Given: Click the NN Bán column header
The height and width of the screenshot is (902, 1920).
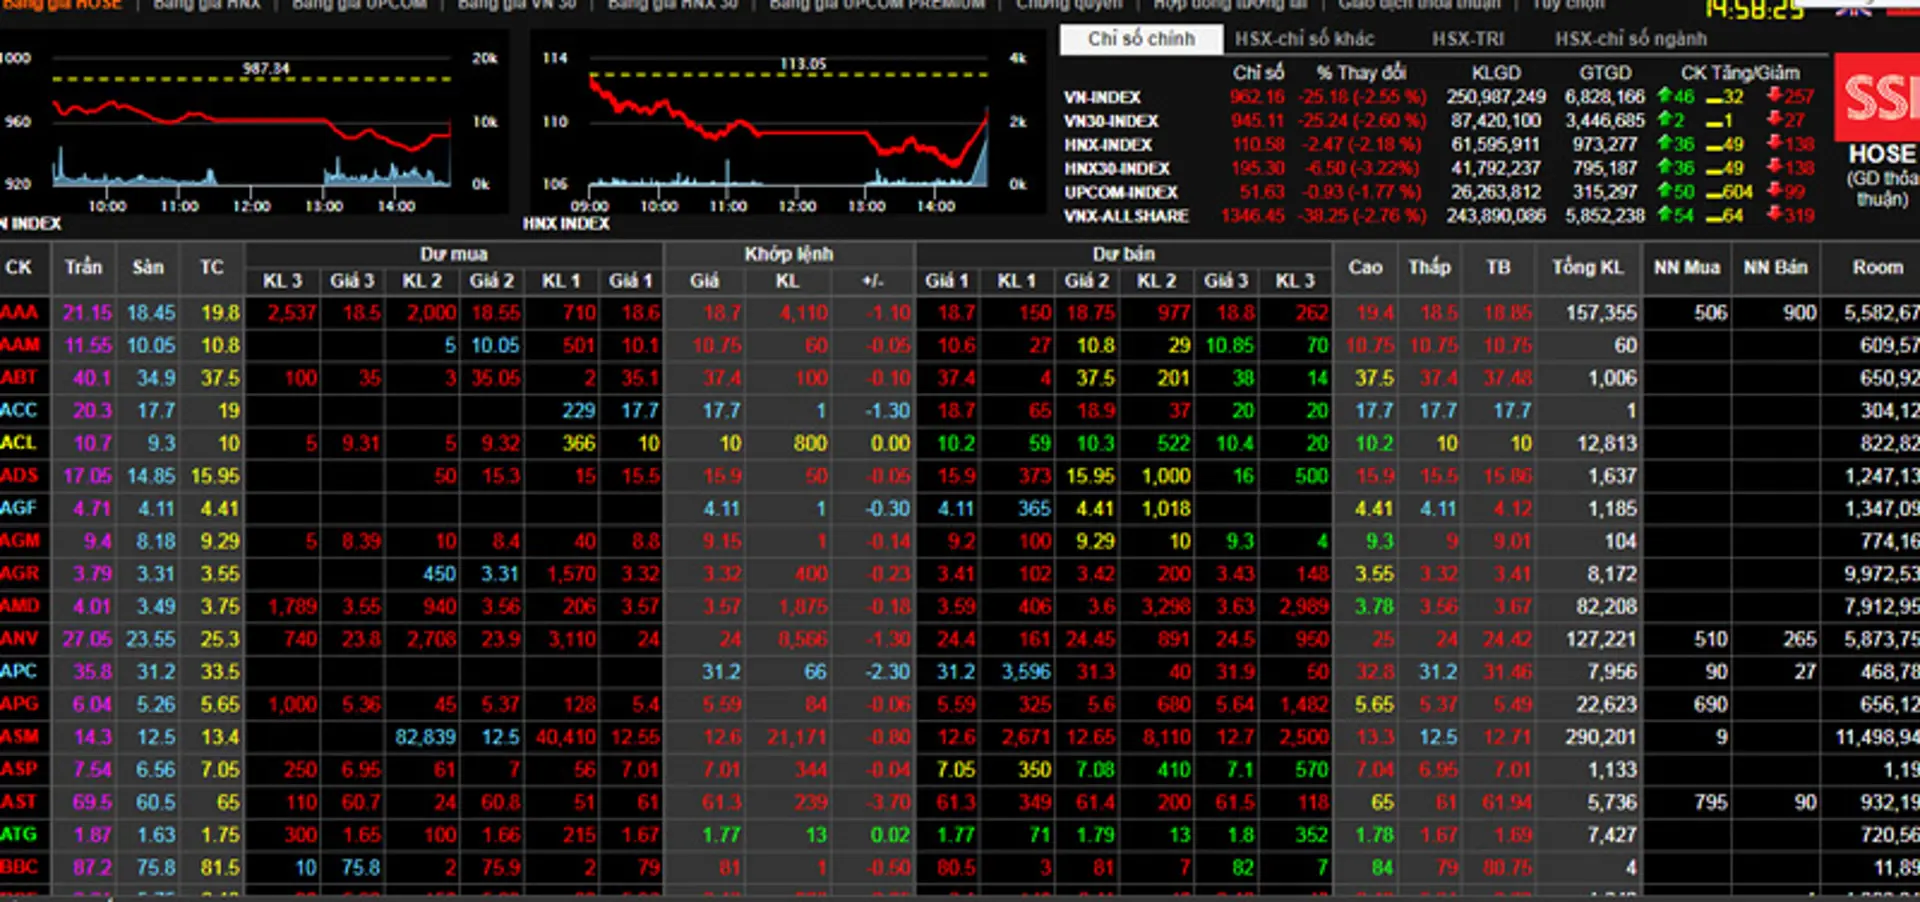Looking at the screenshot, I should pos(1776,267).
